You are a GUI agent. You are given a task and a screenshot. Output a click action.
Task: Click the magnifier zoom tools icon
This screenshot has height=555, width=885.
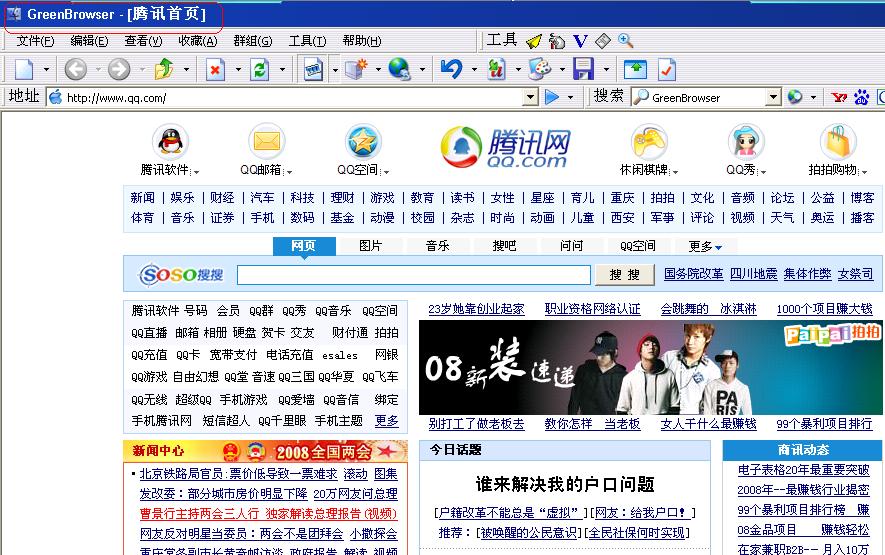pos(625,41)
